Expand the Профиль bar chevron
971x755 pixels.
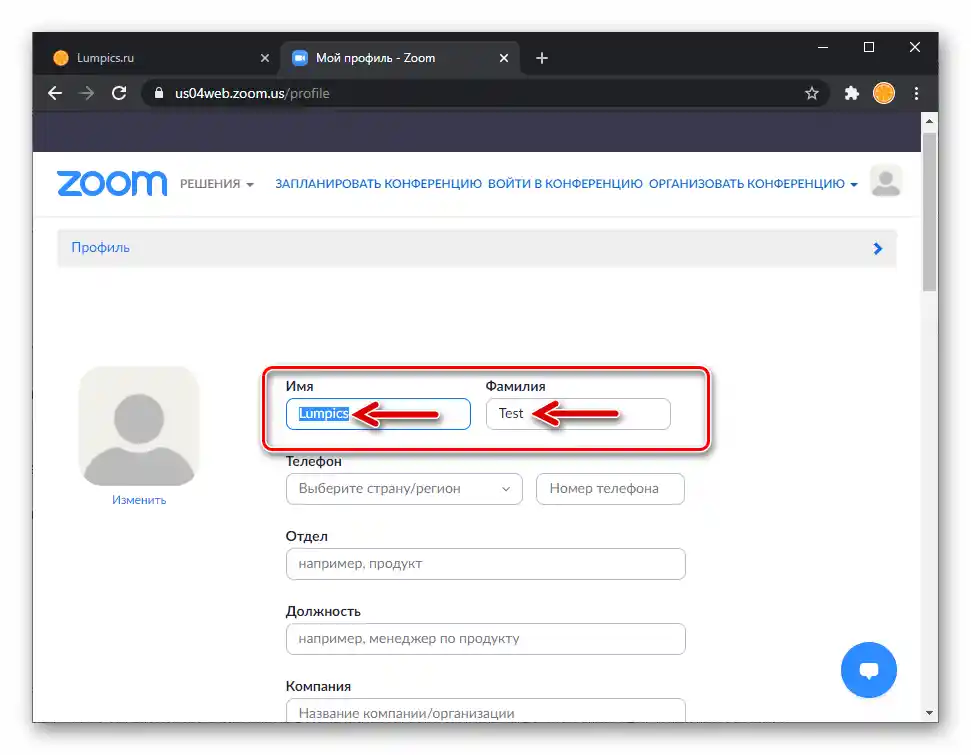877,248
